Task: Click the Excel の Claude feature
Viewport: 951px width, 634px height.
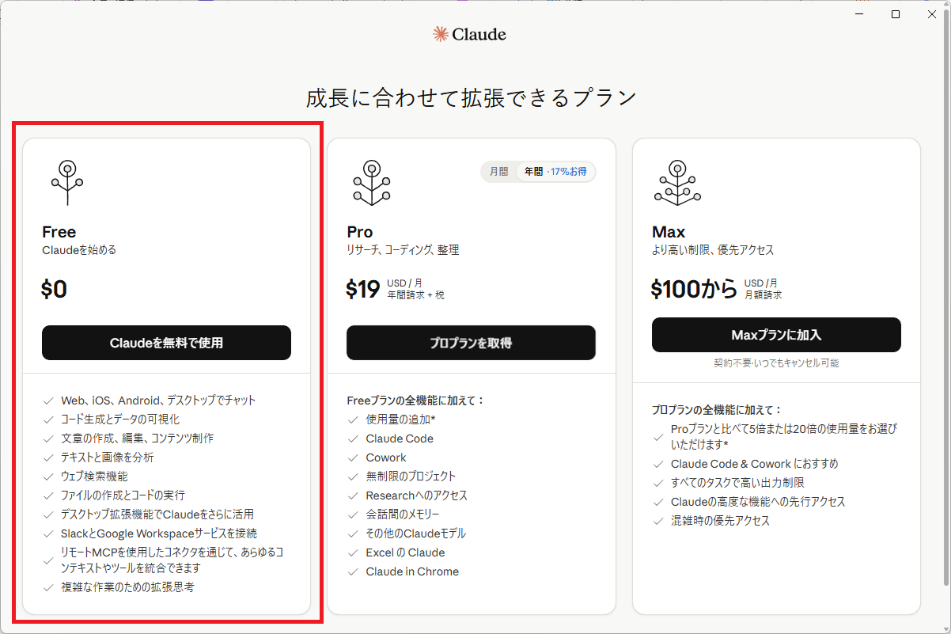Action: coord(405,553)
